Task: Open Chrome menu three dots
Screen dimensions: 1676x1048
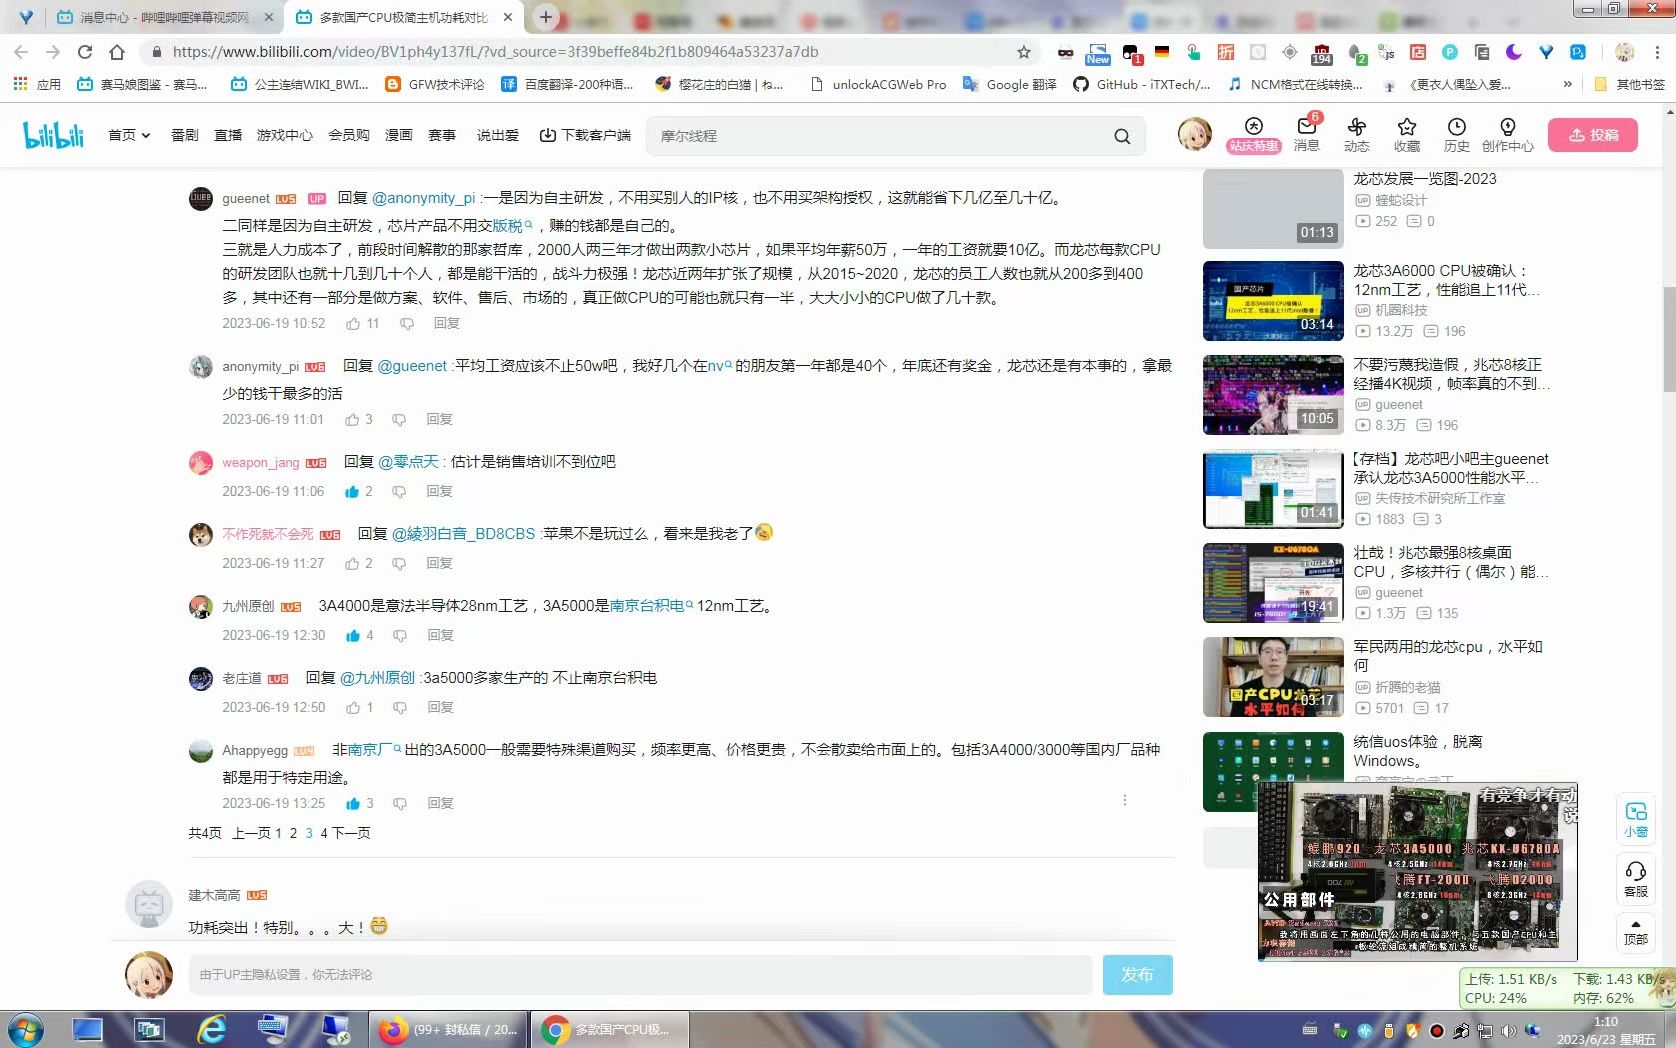Action: pos(1657,52)
